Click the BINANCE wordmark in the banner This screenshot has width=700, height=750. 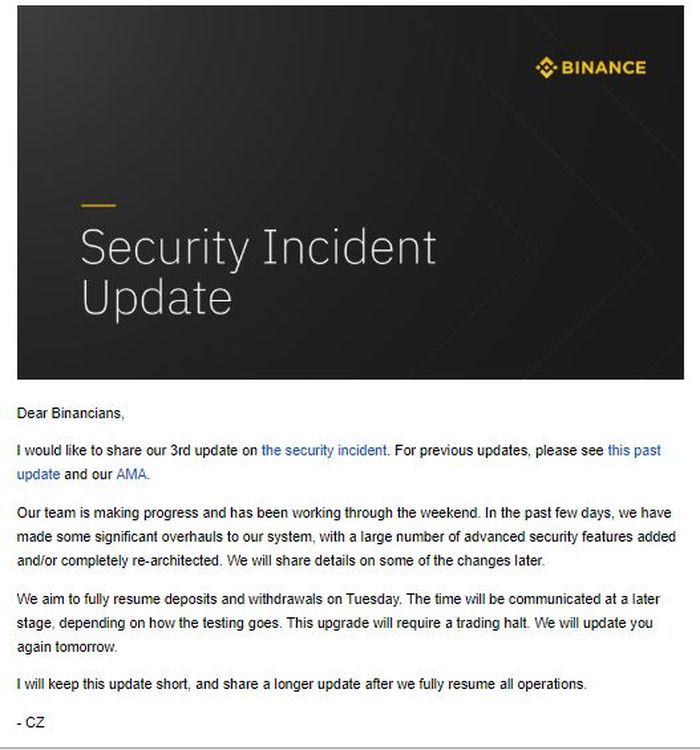603,68
